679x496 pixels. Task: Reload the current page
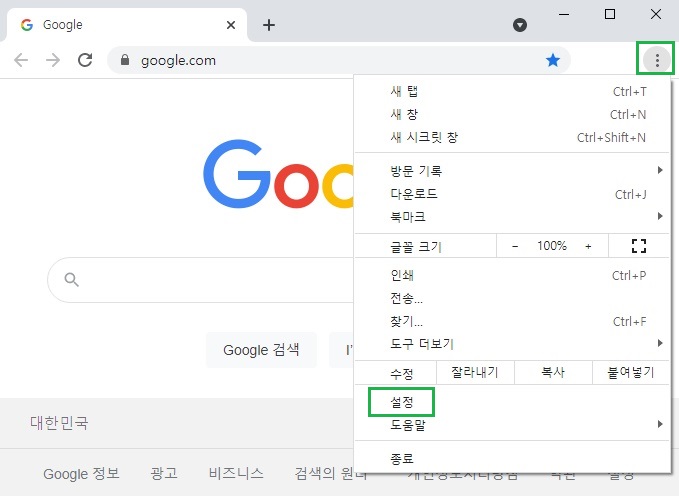point(85,60)
